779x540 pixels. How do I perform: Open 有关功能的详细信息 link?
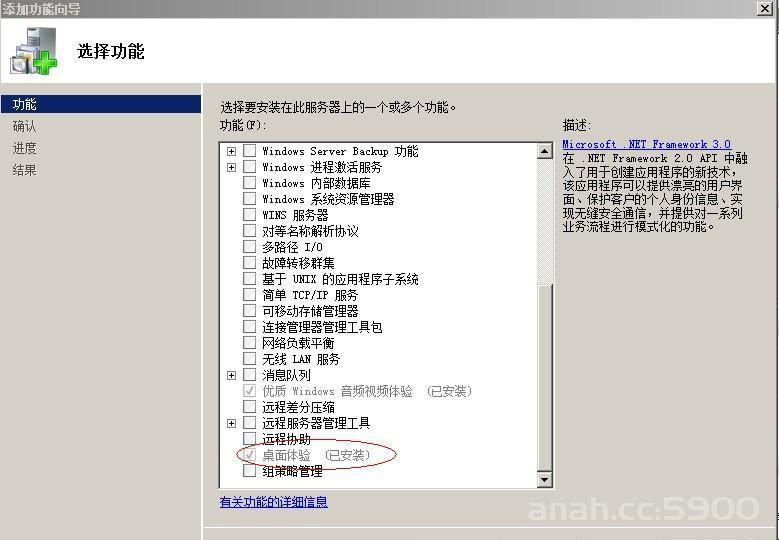(x=273, y=502)
